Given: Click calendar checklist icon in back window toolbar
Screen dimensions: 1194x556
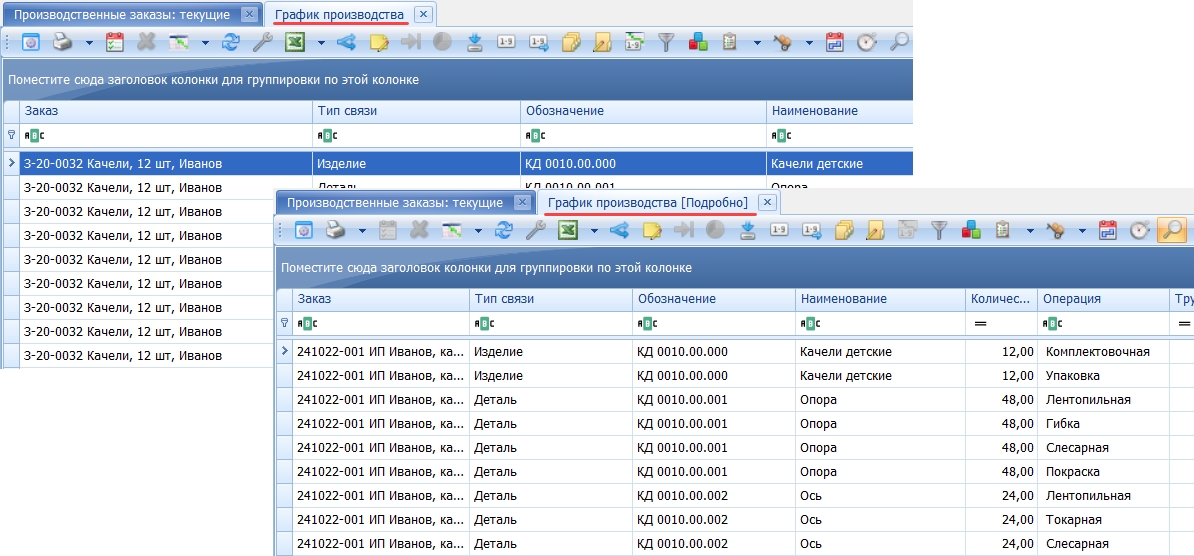Looking at the screenshot, I should (115, 43).
